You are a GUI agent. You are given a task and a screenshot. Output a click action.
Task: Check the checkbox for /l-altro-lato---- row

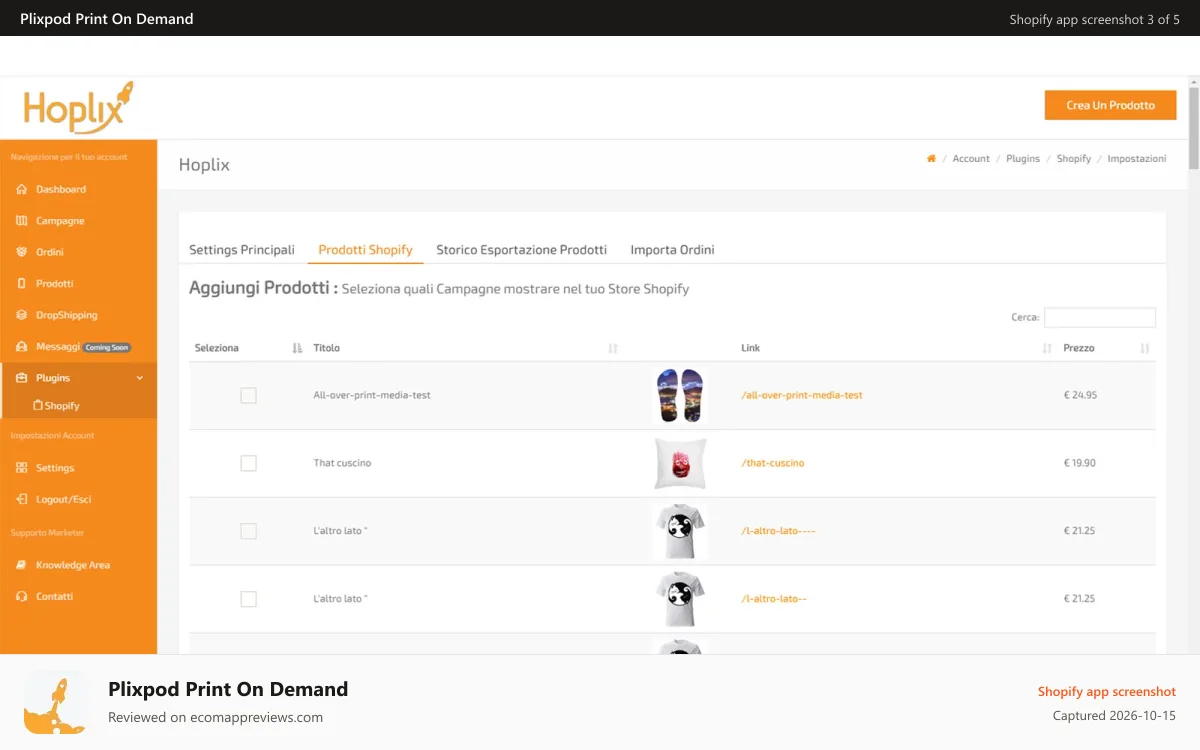point(248,531)
